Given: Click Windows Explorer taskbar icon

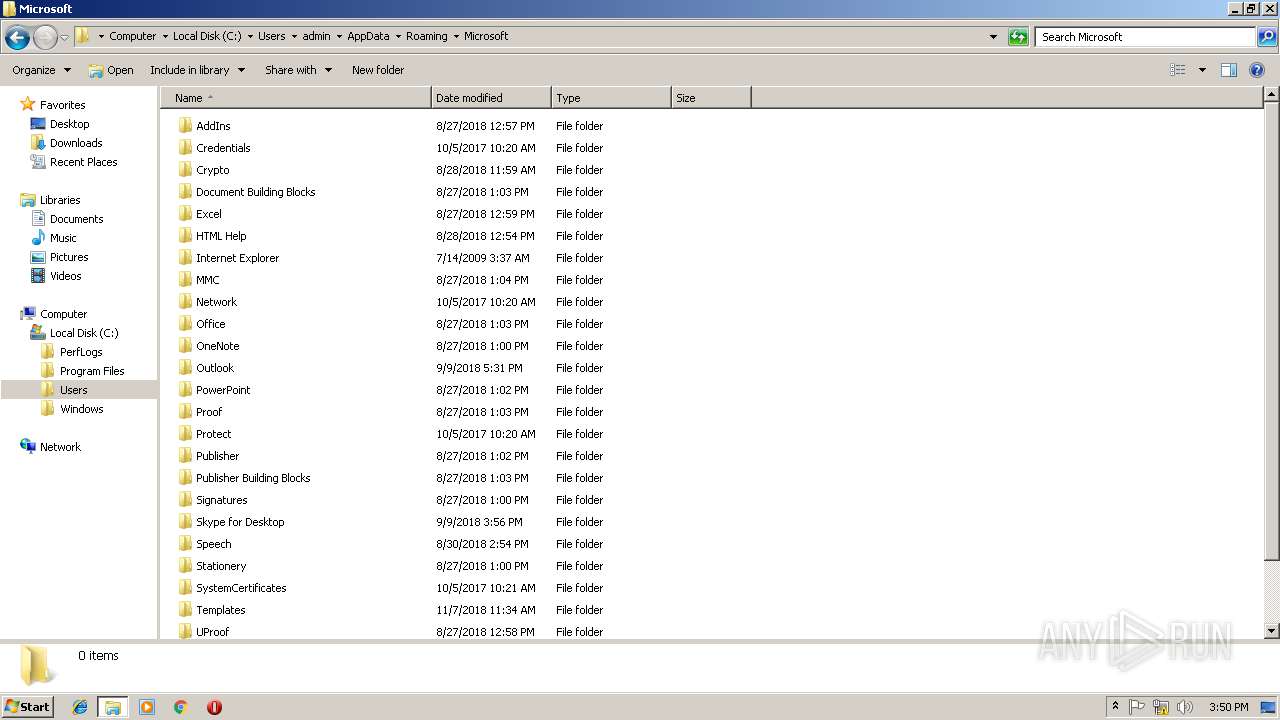Looking at the screenshot, I should [x=113, y=707].
